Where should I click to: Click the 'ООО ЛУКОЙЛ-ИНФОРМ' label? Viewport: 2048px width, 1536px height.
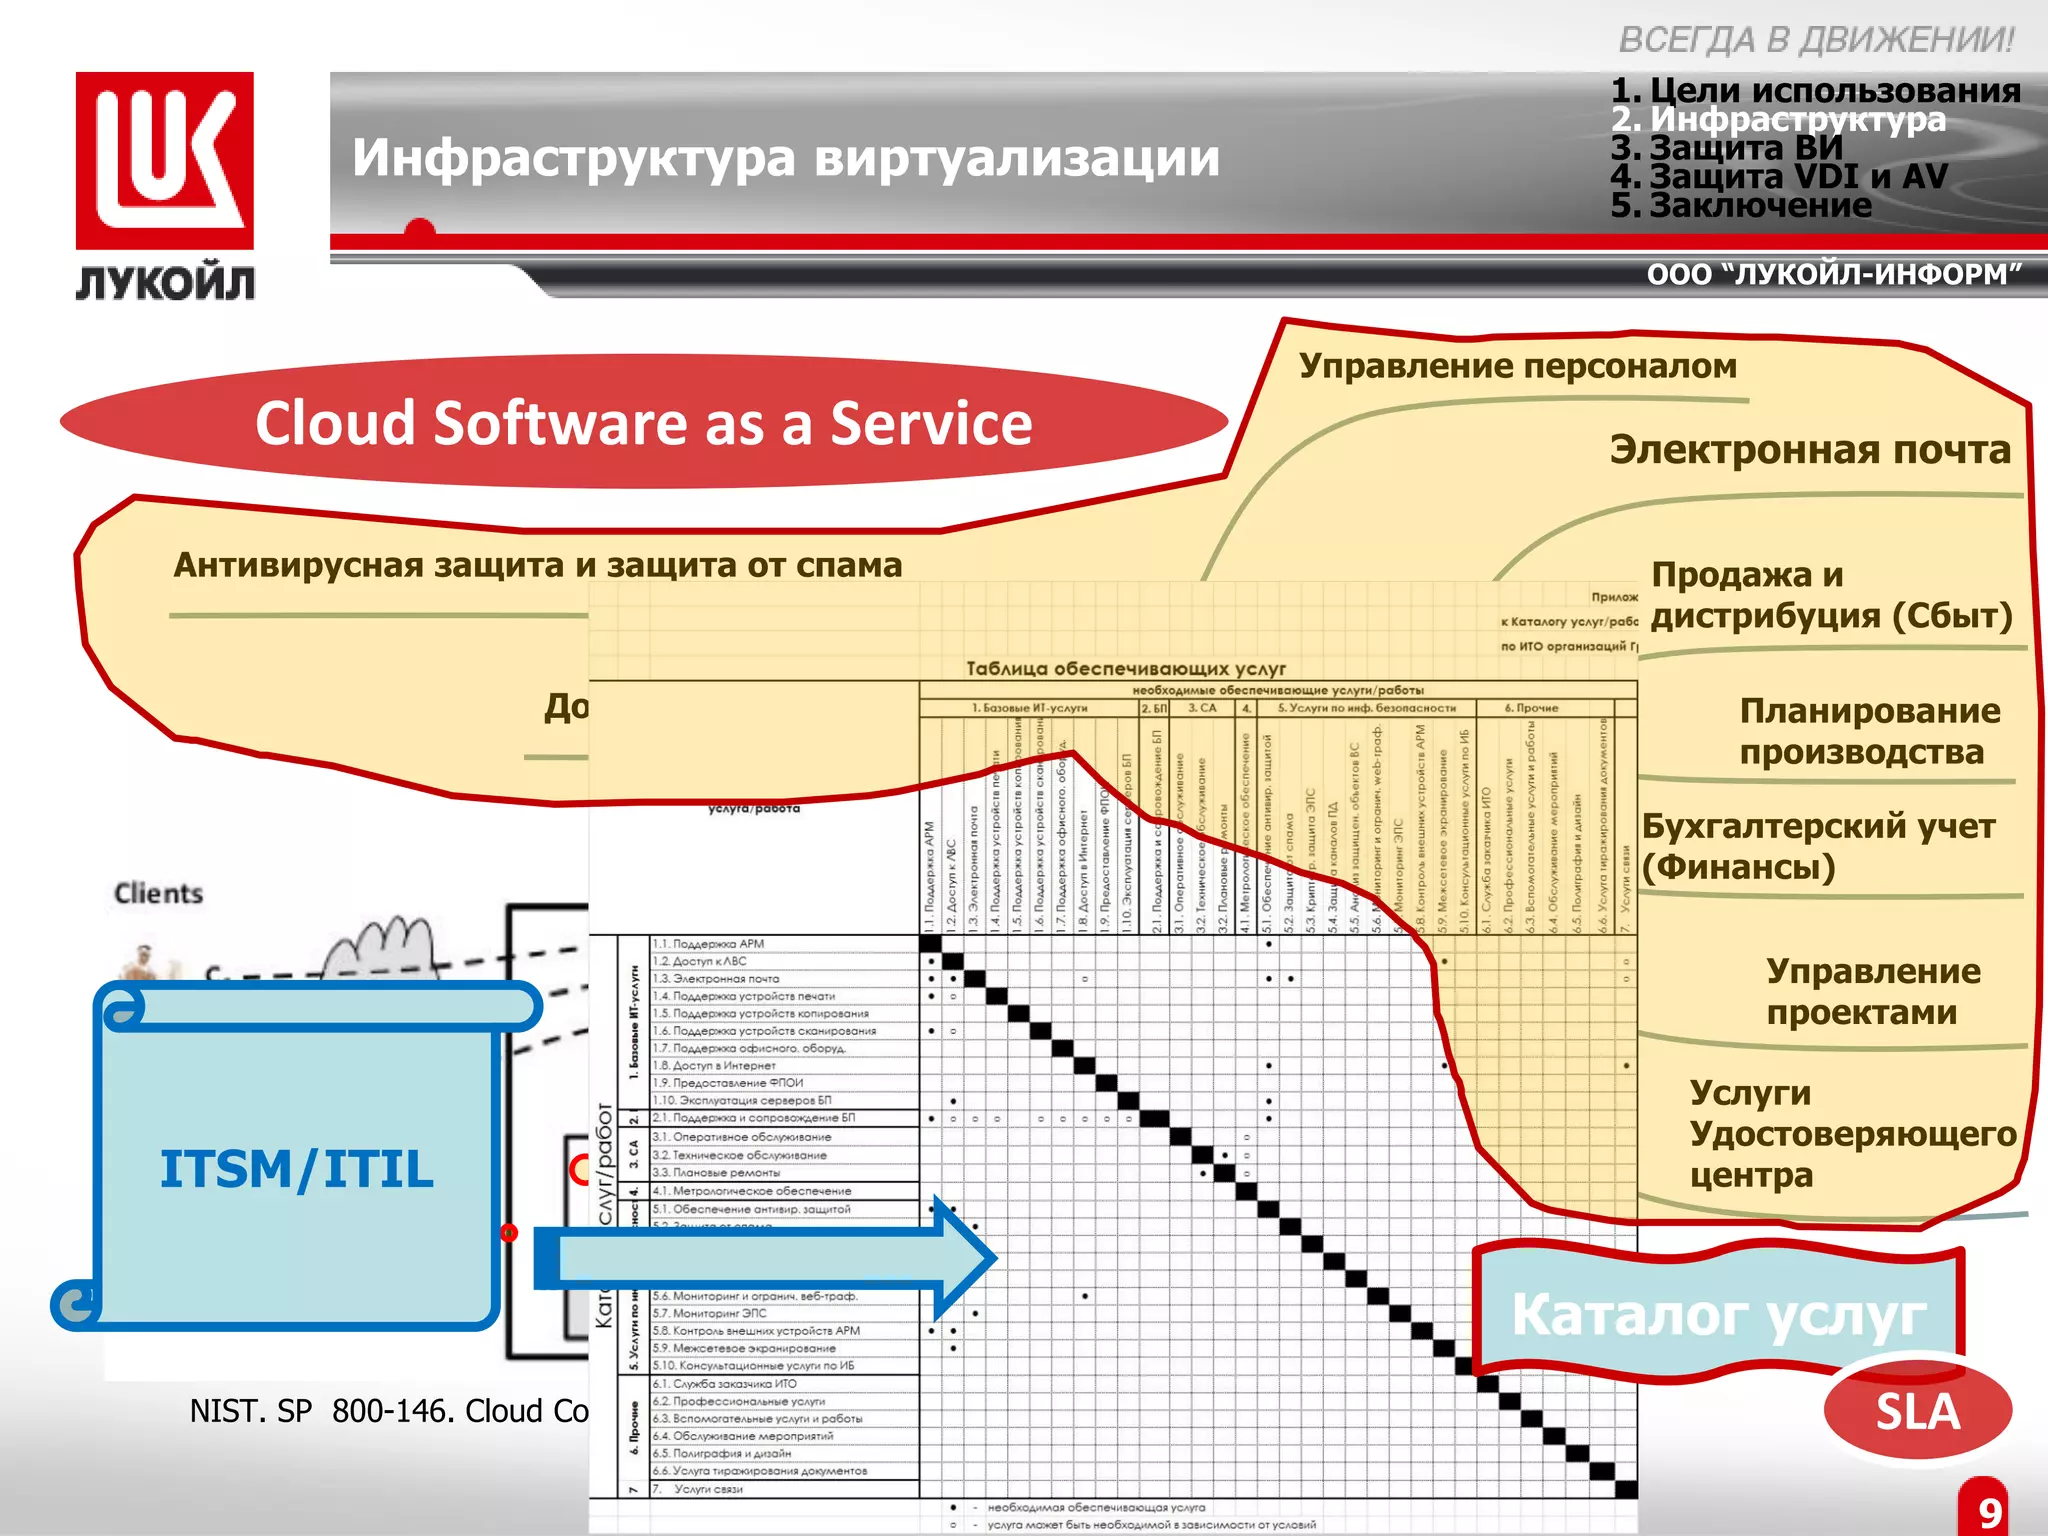coord(1834,274)
